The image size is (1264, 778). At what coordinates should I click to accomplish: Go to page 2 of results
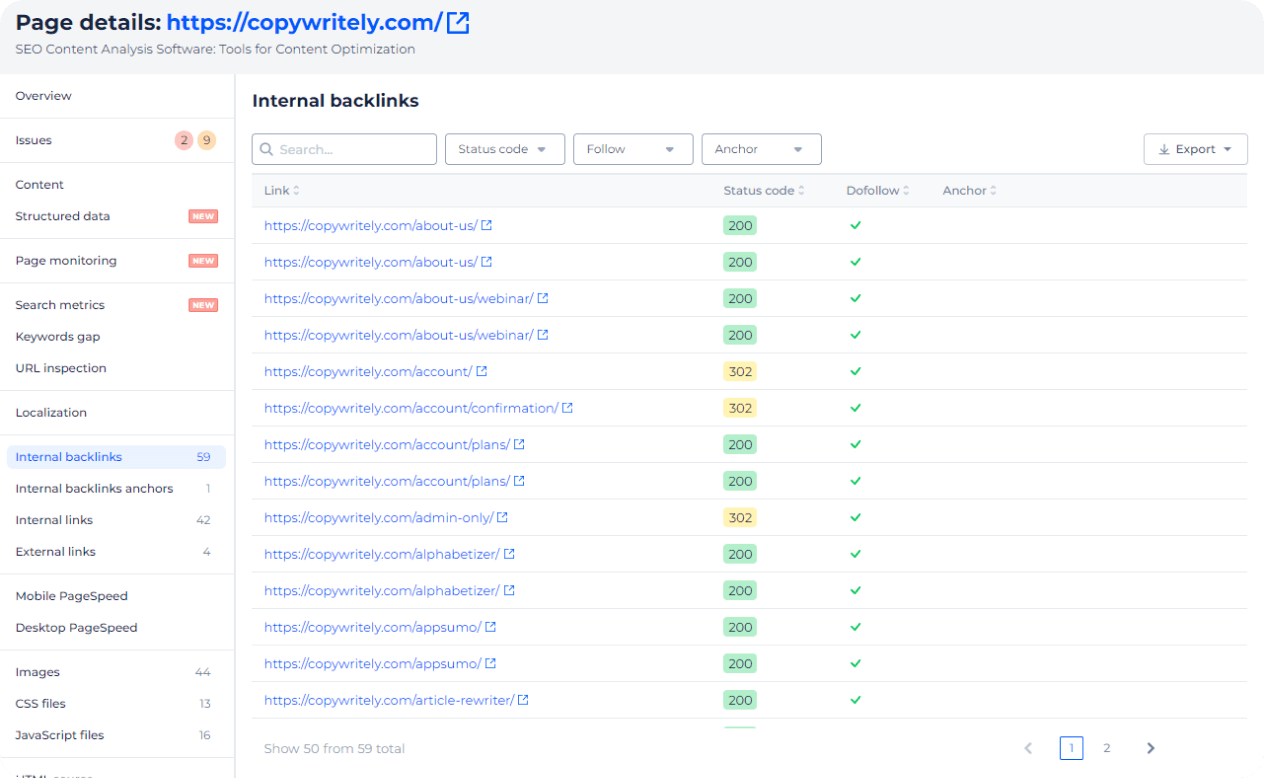click(1107, 748)
